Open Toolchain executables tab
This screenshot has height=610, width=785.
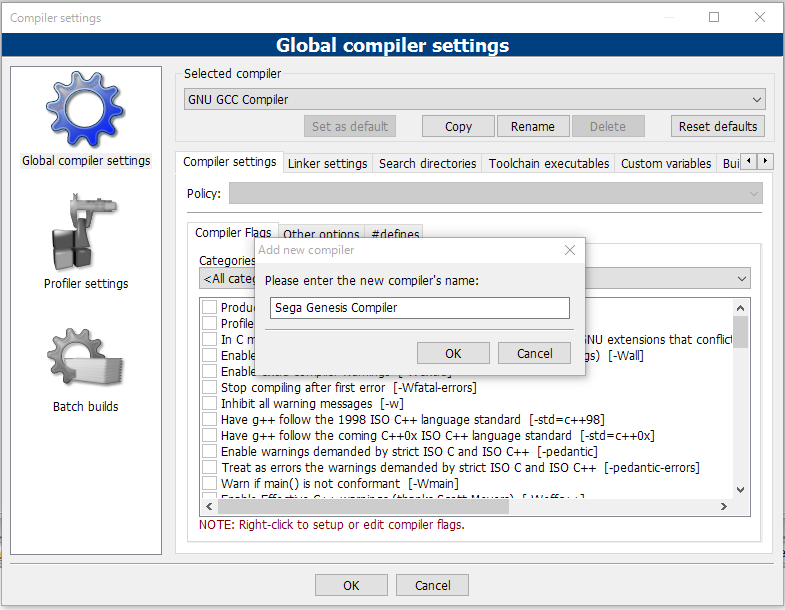(549, 164)
